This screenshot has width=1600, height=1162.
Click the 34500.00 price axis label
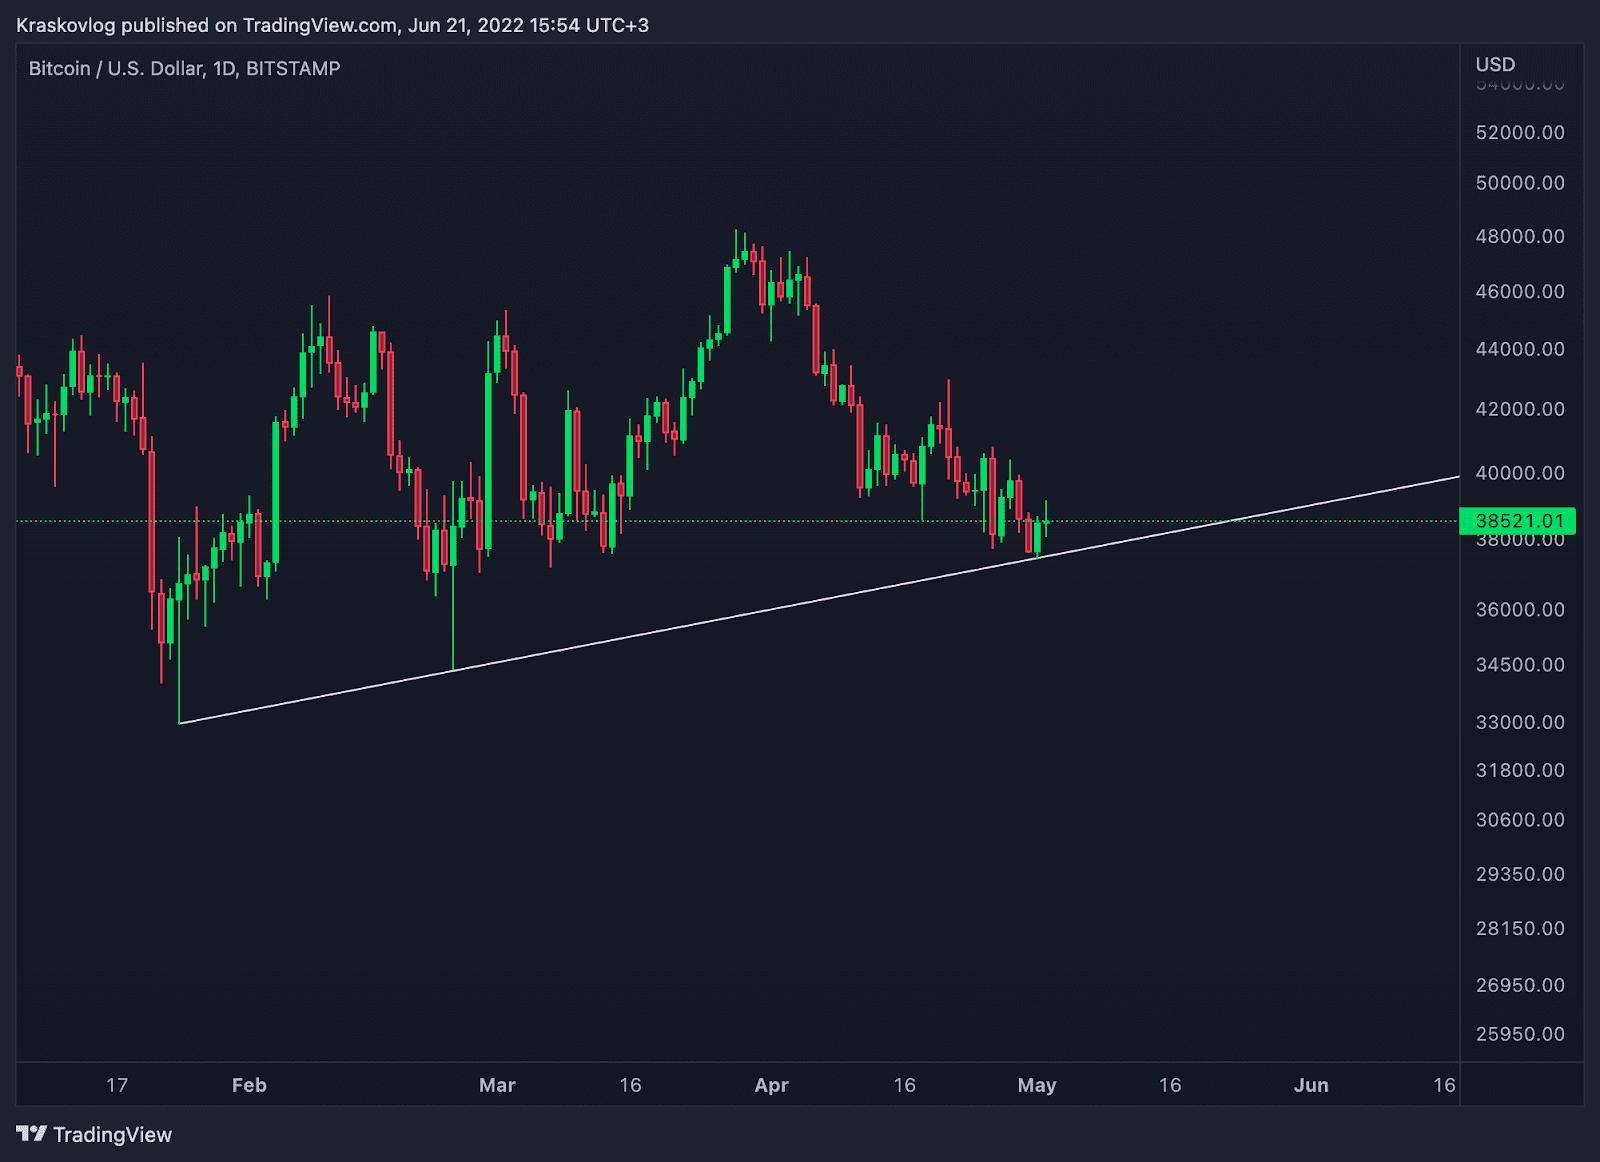click(1520, 664)
